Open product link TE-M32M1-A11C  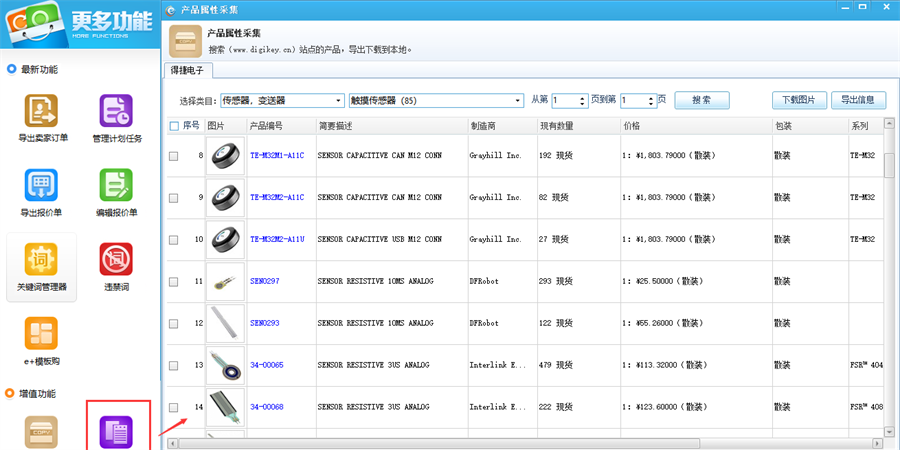tap(278, 156)
